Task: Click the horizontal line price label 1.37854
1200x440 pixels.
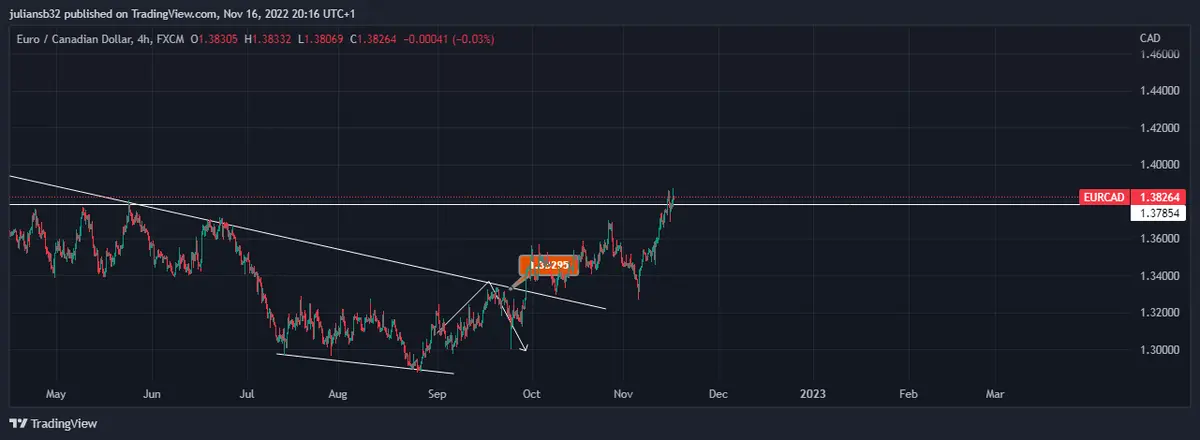Action: click(x=1158, y=212)
